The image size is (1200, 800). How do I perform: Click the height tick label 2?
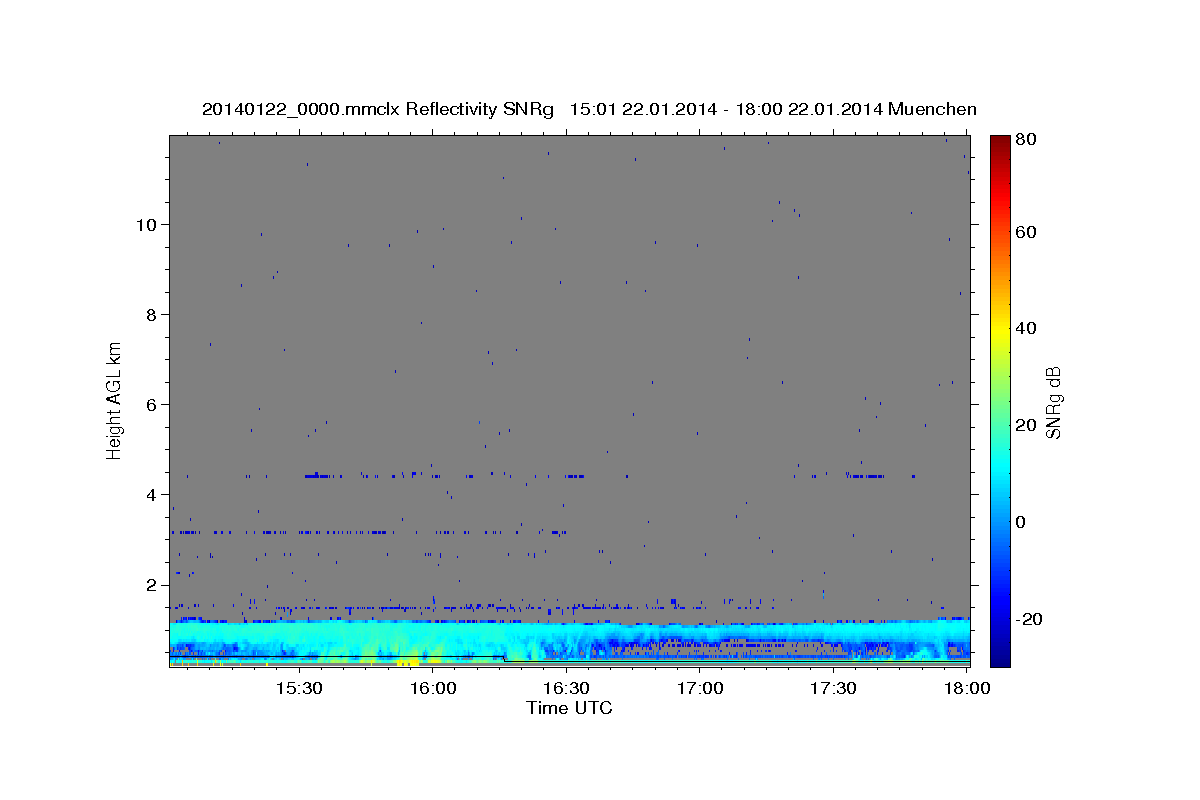click(152, 584)
